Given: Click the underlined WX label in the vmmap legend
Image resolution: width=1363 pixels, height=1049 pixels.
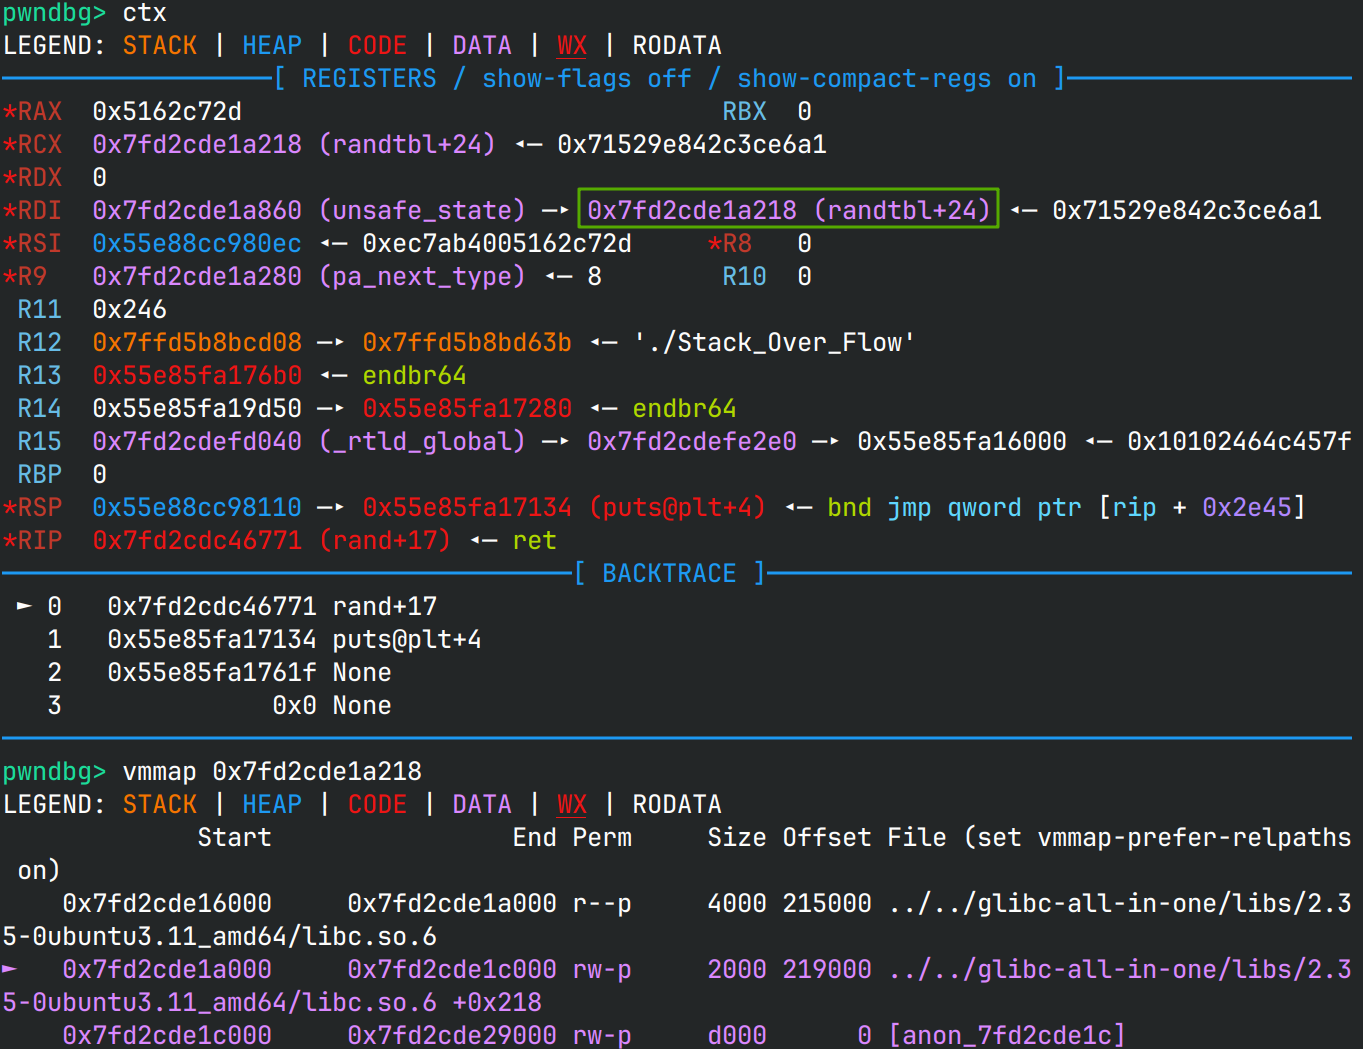Looking at the screenshot, I should click(571, 804).
